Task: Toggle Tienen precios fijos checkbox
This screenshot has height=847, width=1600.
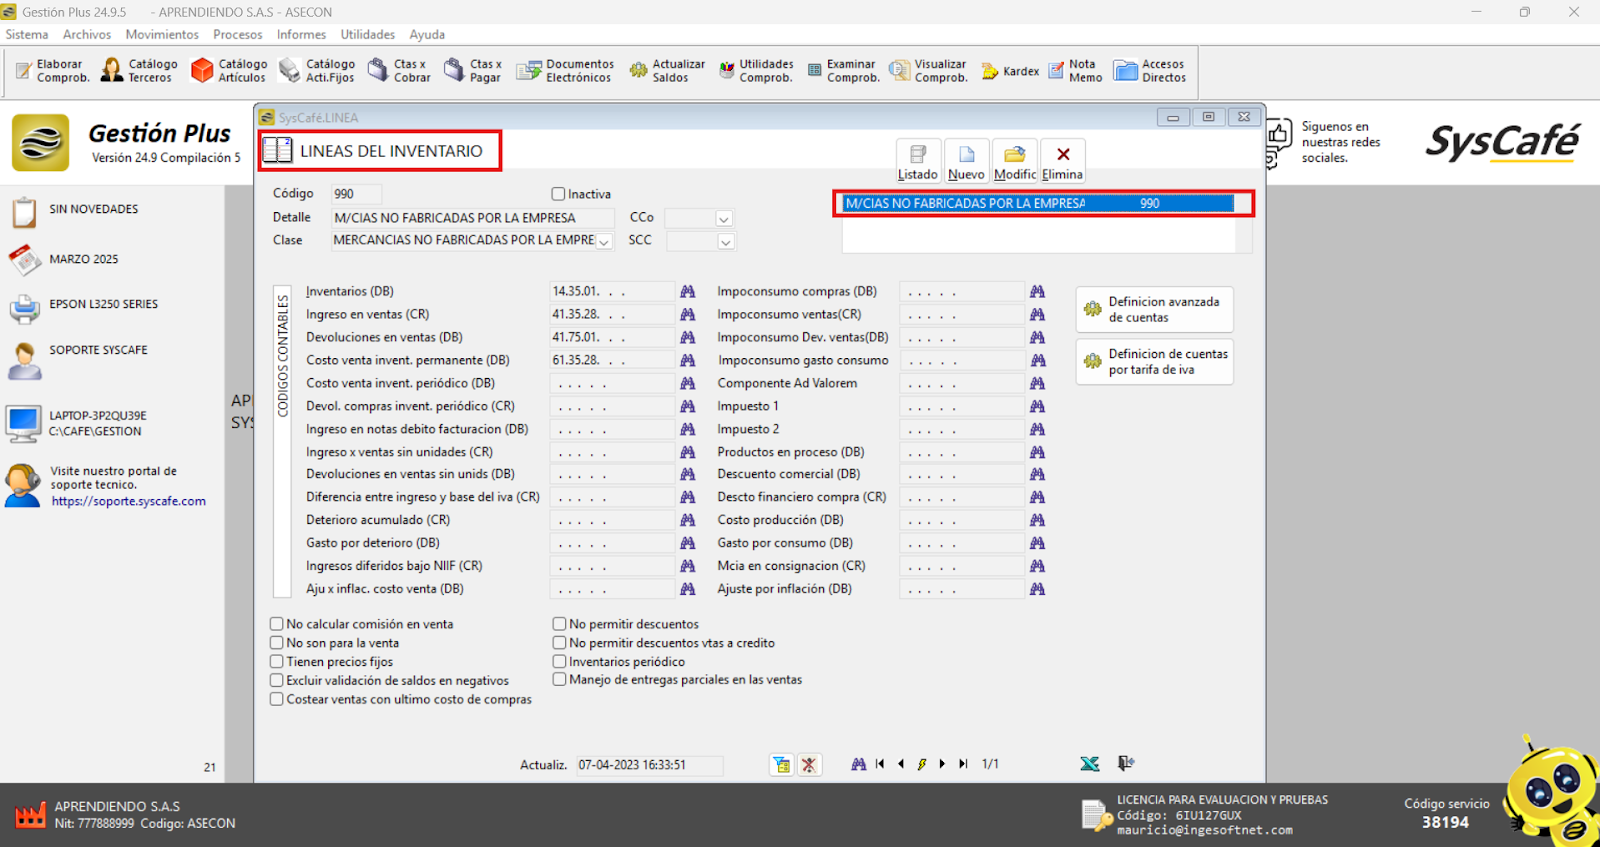Action: pos(277,662)
